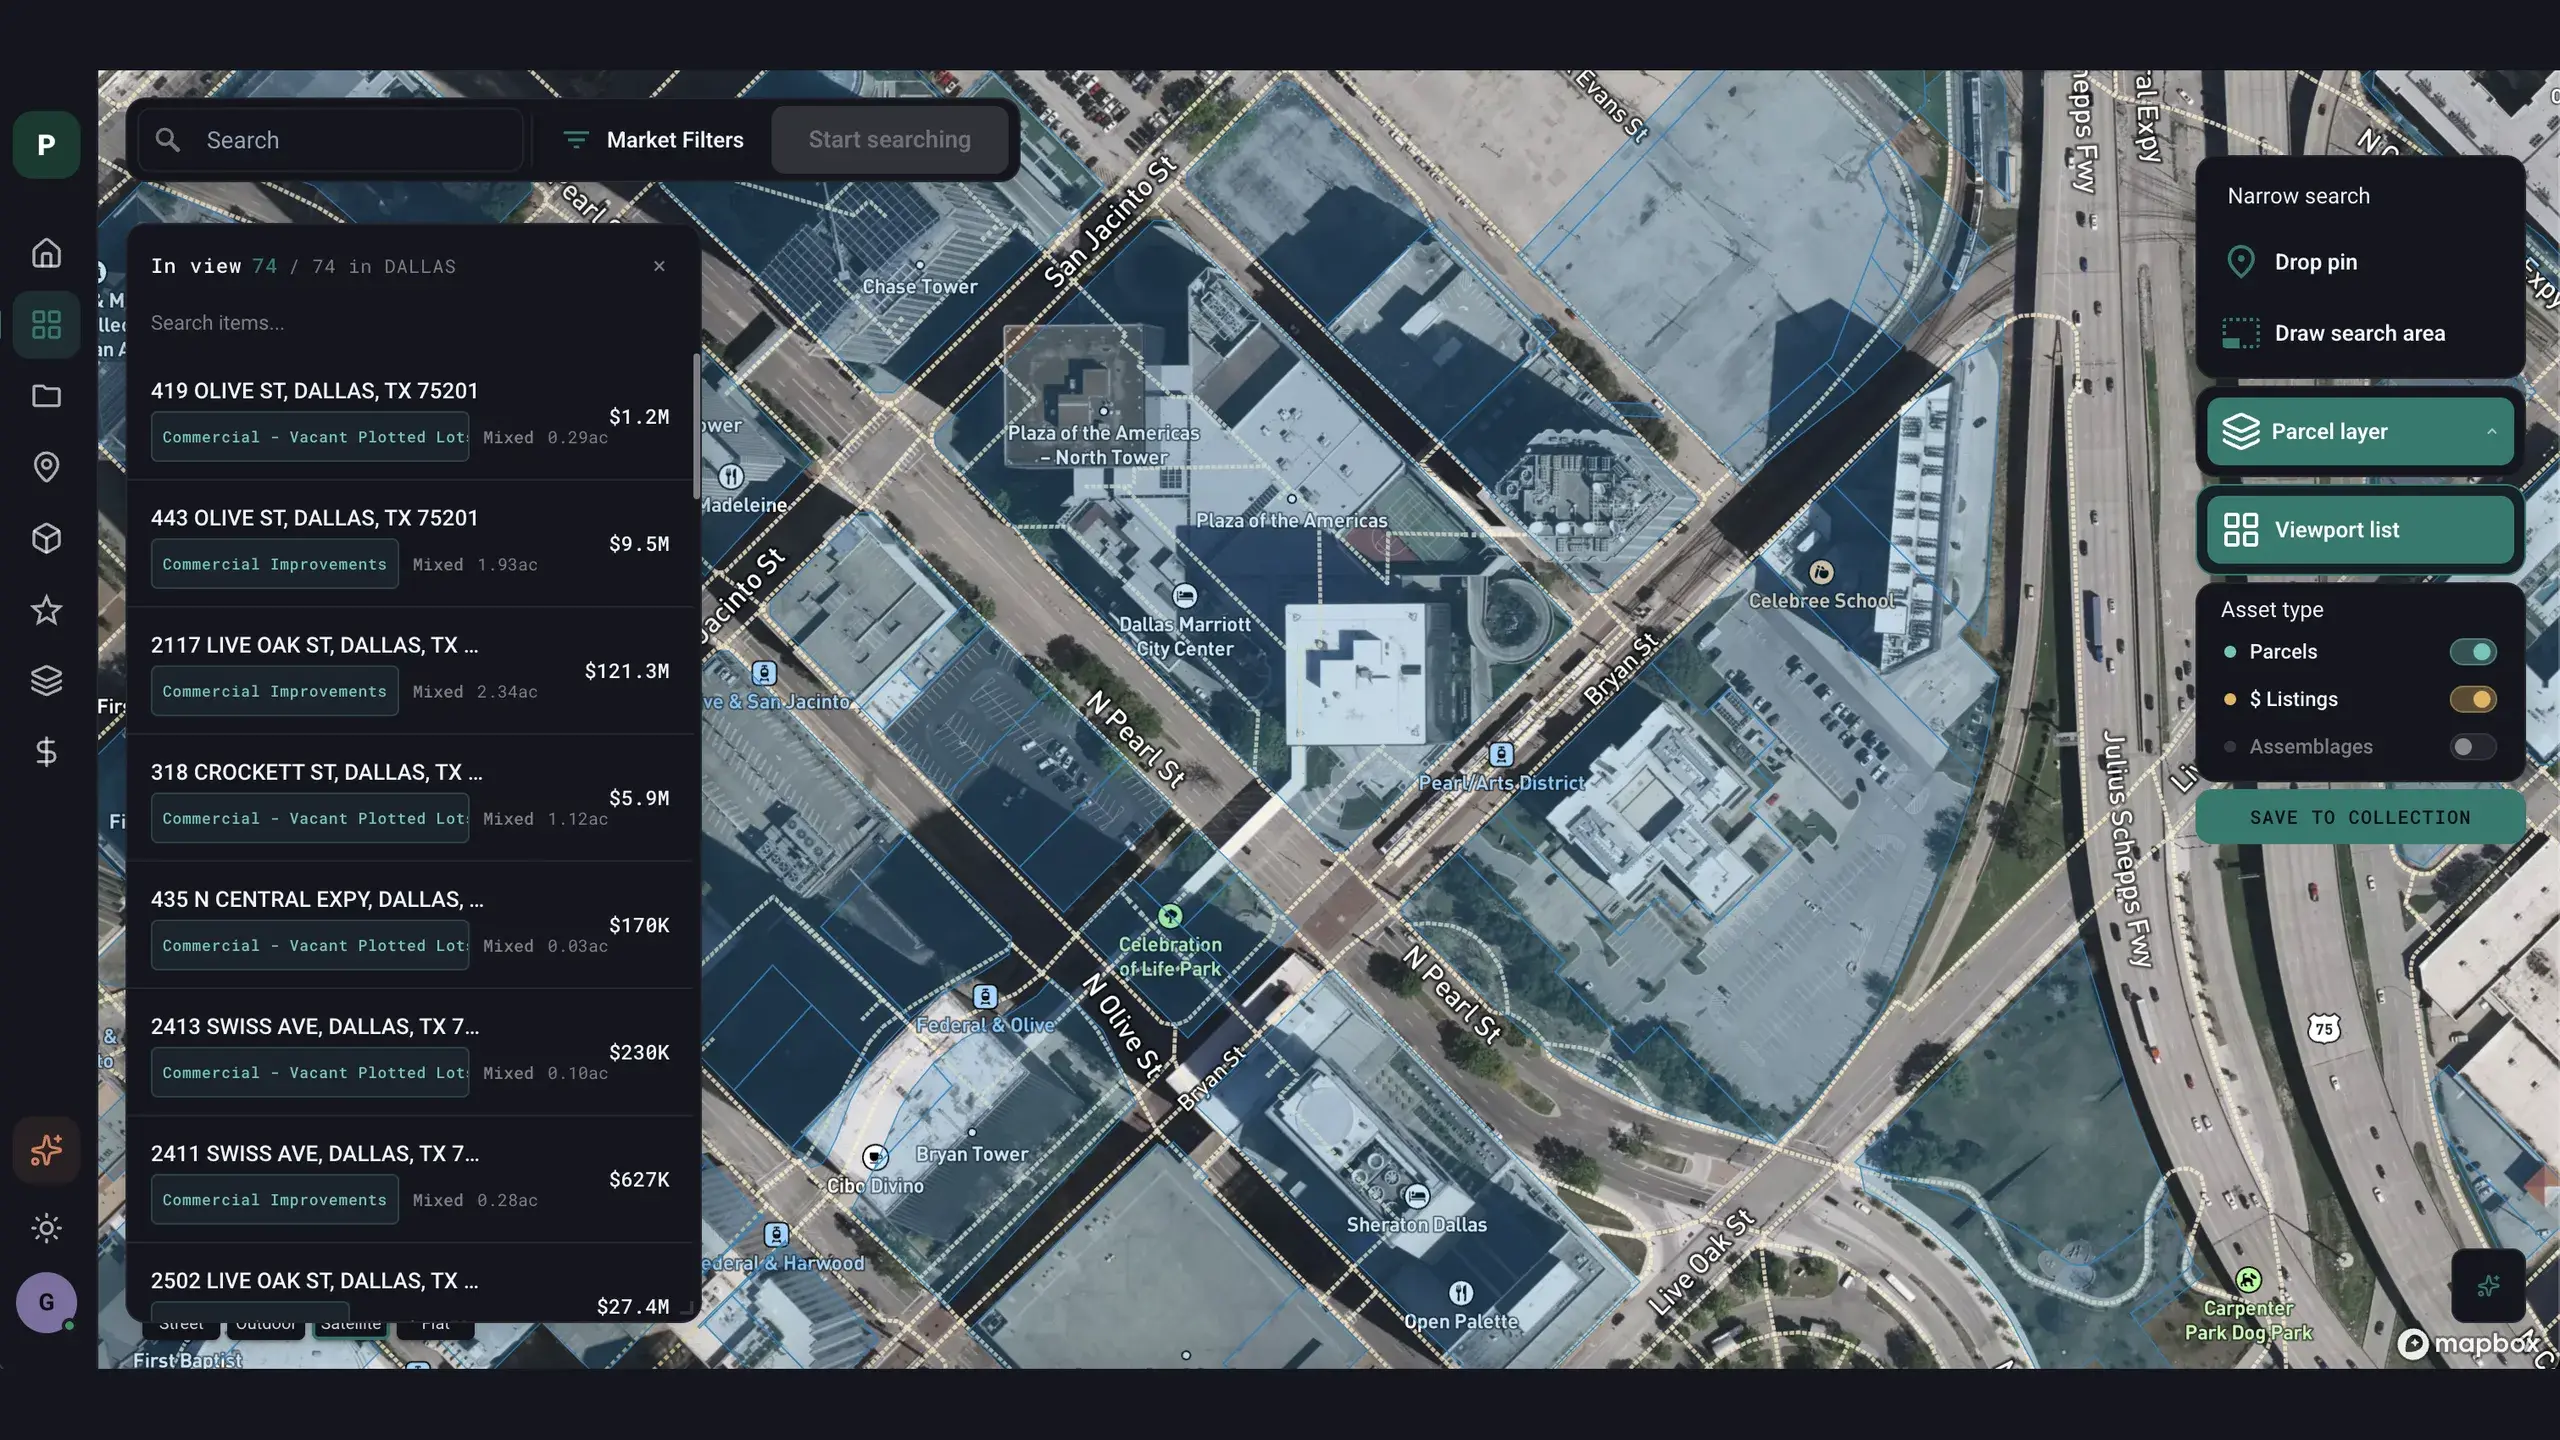Click the Celebree School map marker
The height and width of the screenshot is (1440, 2560).
tap(1822, 572)
